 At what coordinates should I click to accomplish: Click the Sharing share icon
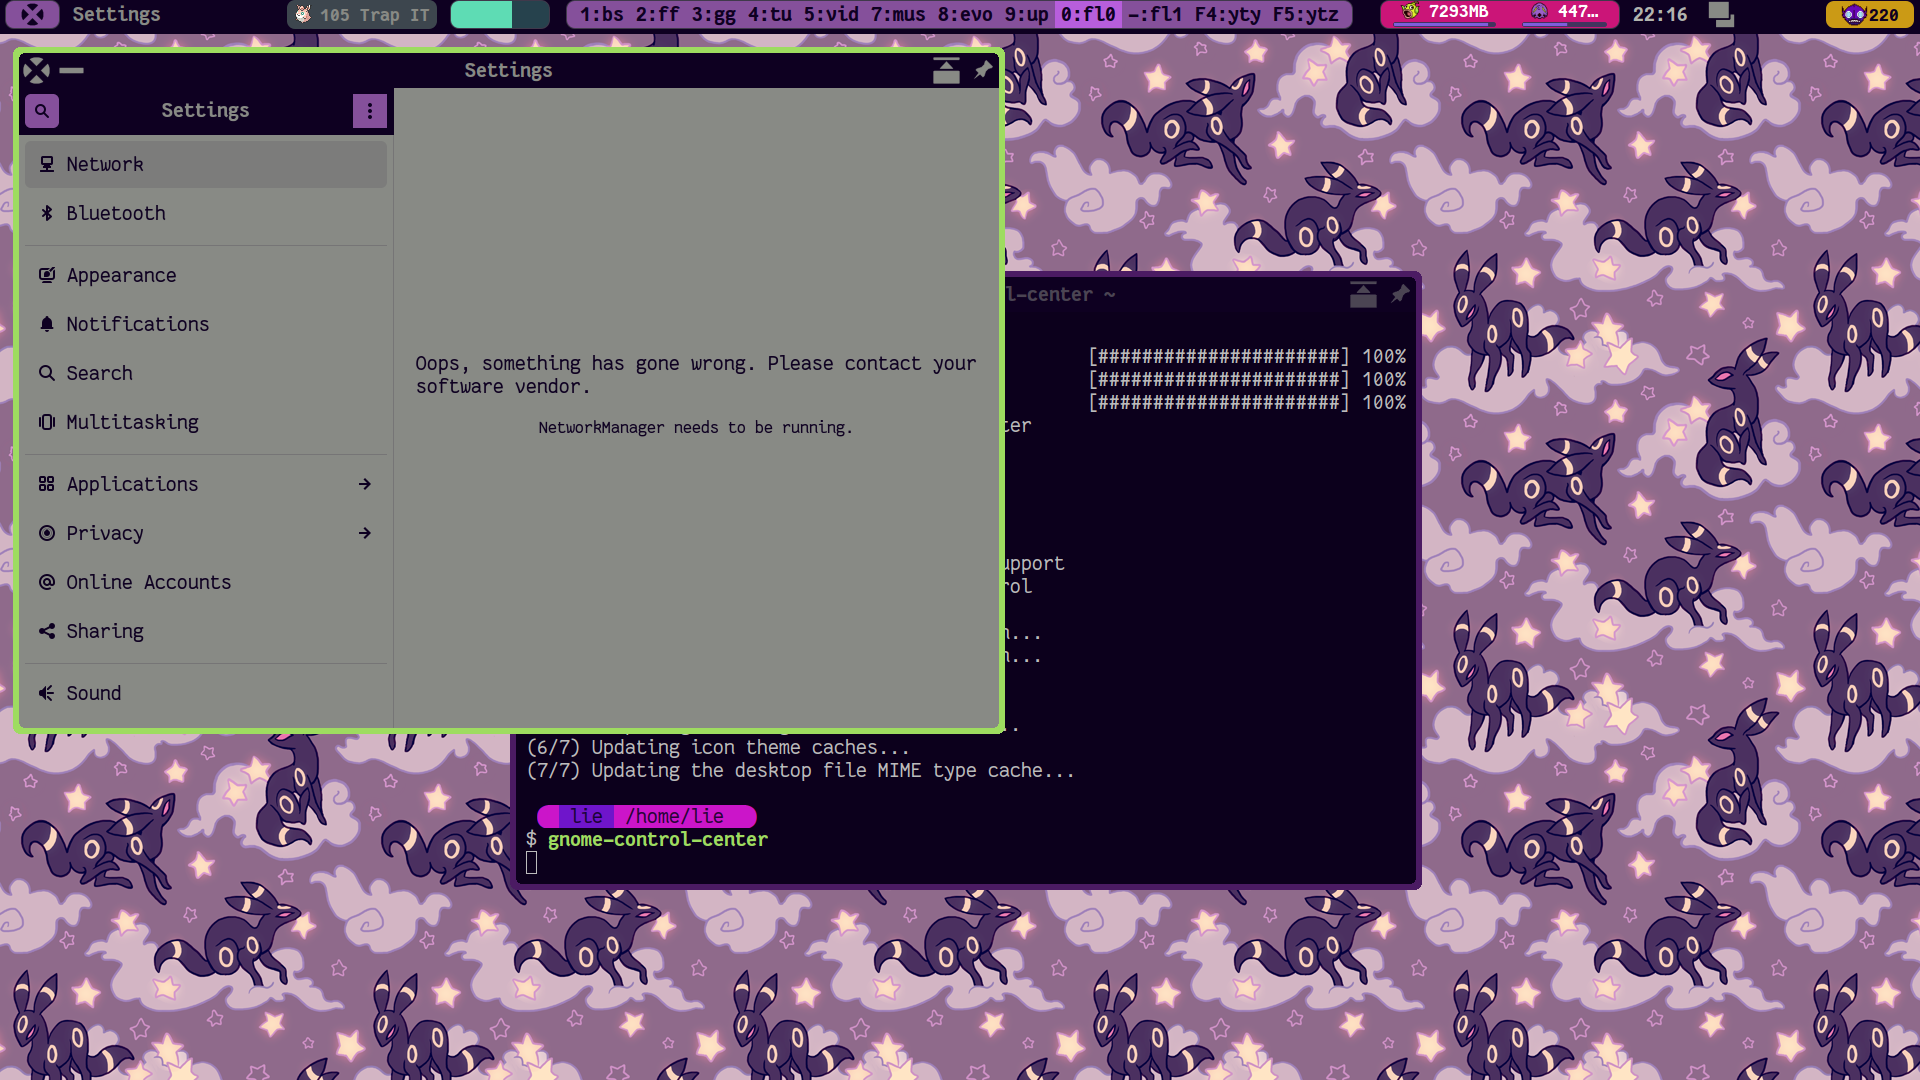click(x=46, y=631)
